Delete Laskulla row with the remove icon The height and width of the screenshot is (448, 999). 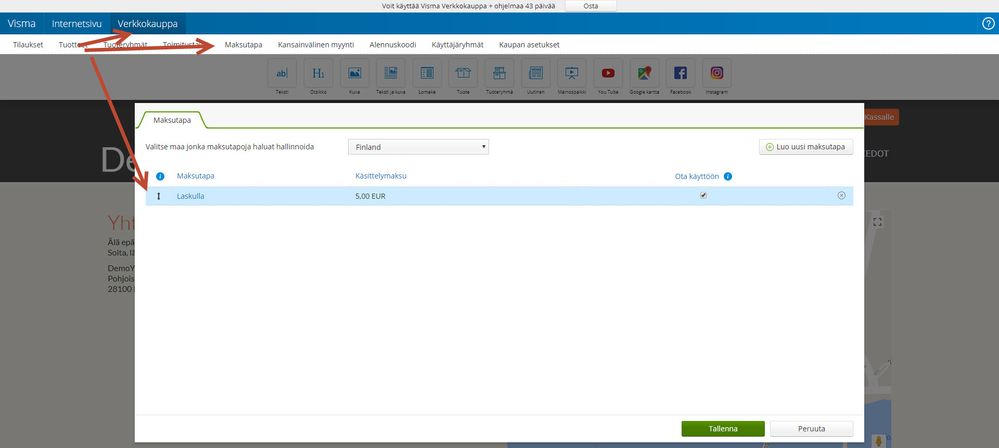point(841,196)
